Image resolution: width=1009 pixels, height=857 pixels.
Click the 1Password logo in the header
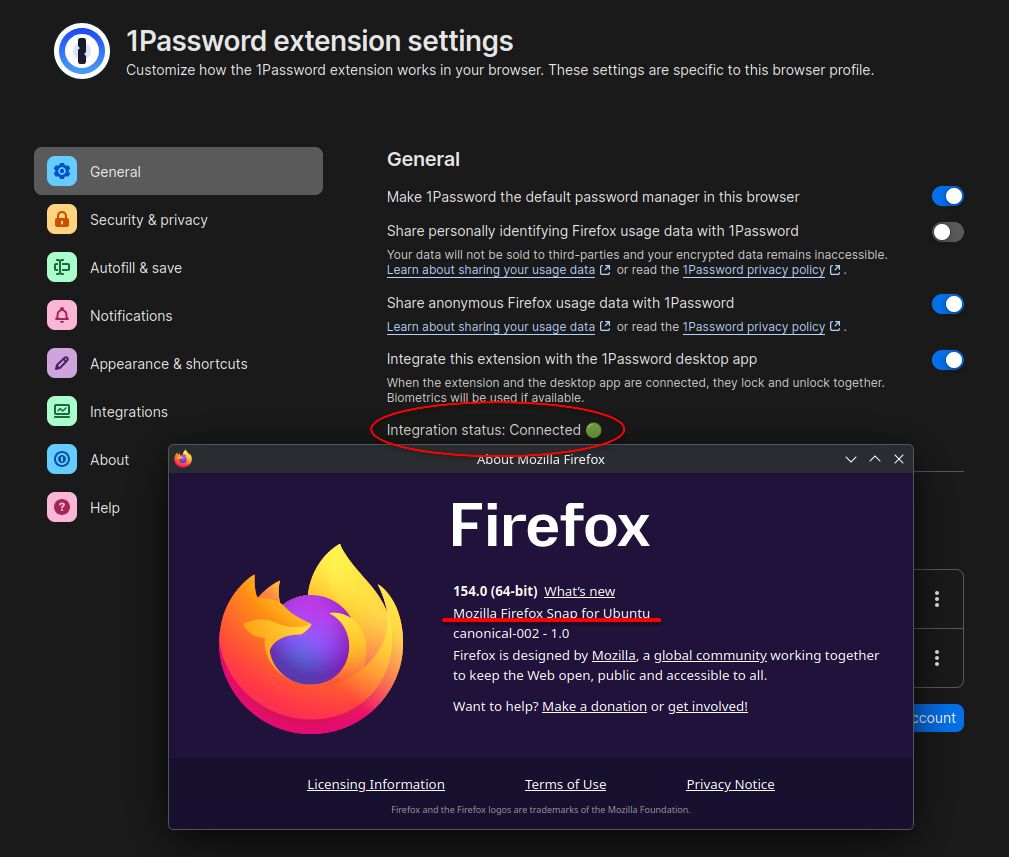tap(82, 51)
